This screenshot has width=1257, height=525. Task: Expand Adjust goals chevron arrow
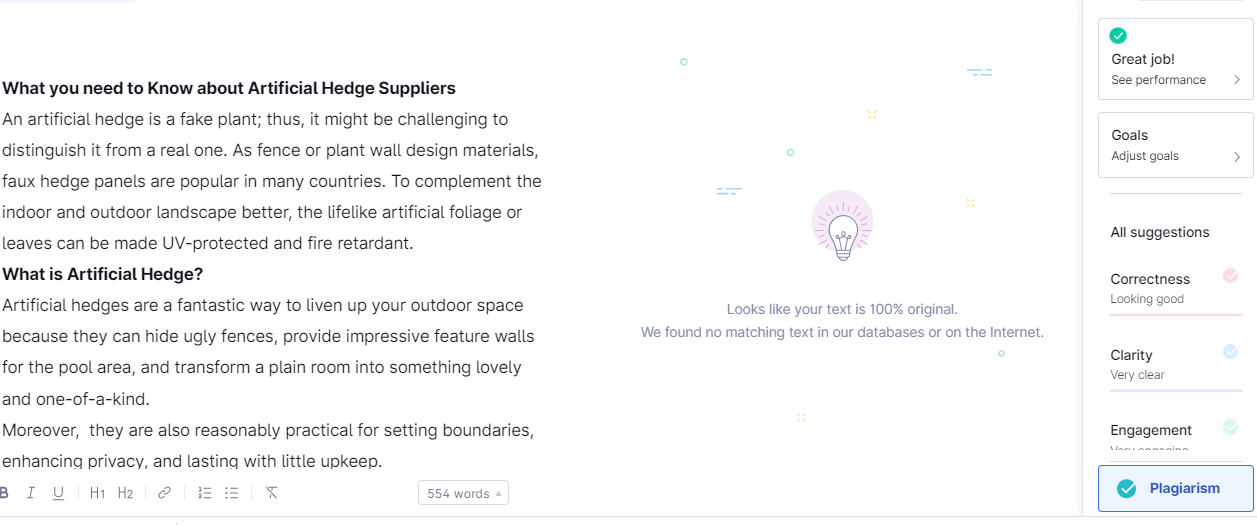[1237, 157]
